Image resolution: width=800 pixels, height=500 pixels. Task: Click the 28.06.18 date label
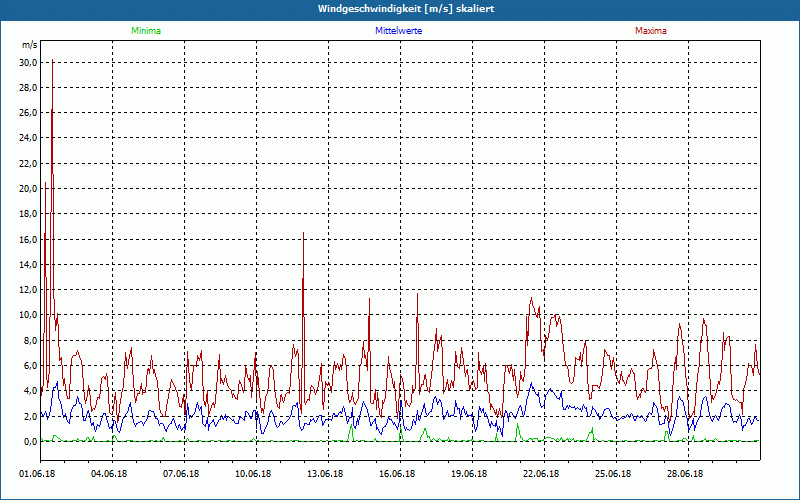coord(685,474)
